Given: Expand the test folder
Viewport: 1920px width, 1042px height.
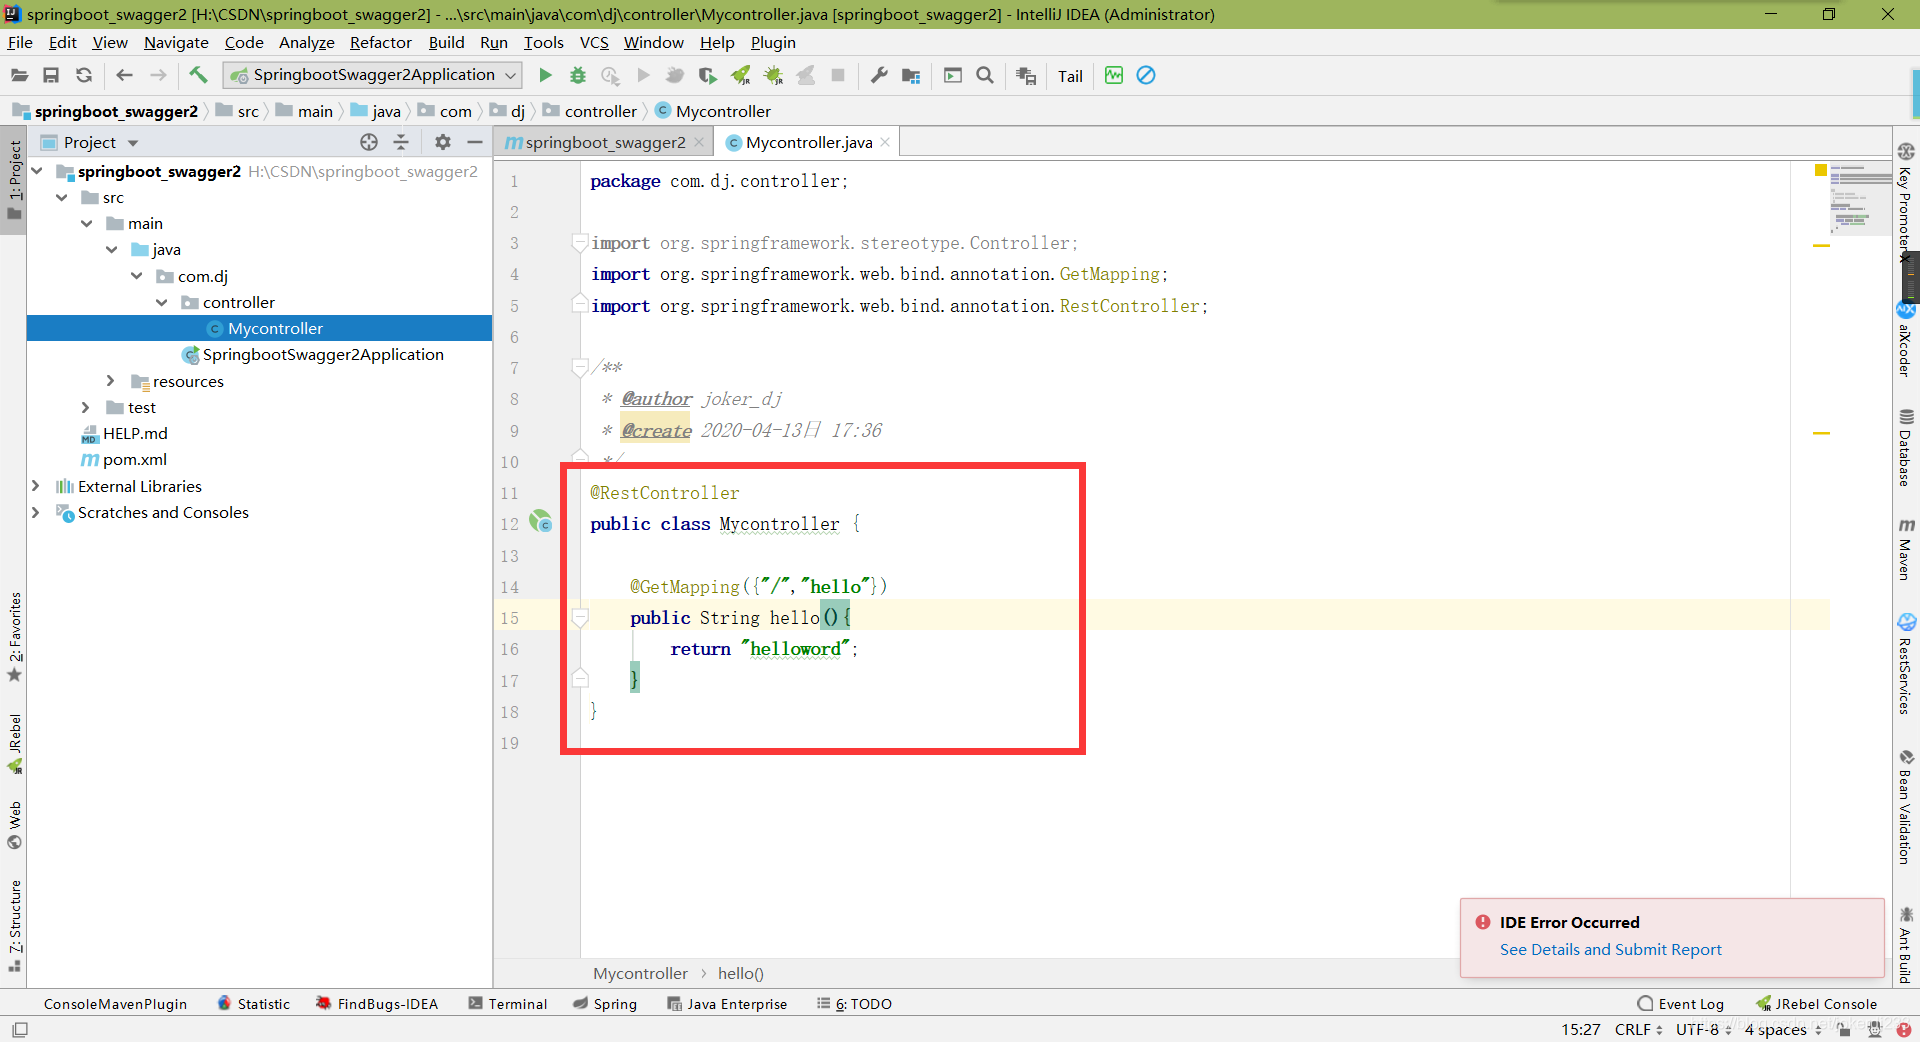Looking at the screenshot, I should tap(86, 407).
